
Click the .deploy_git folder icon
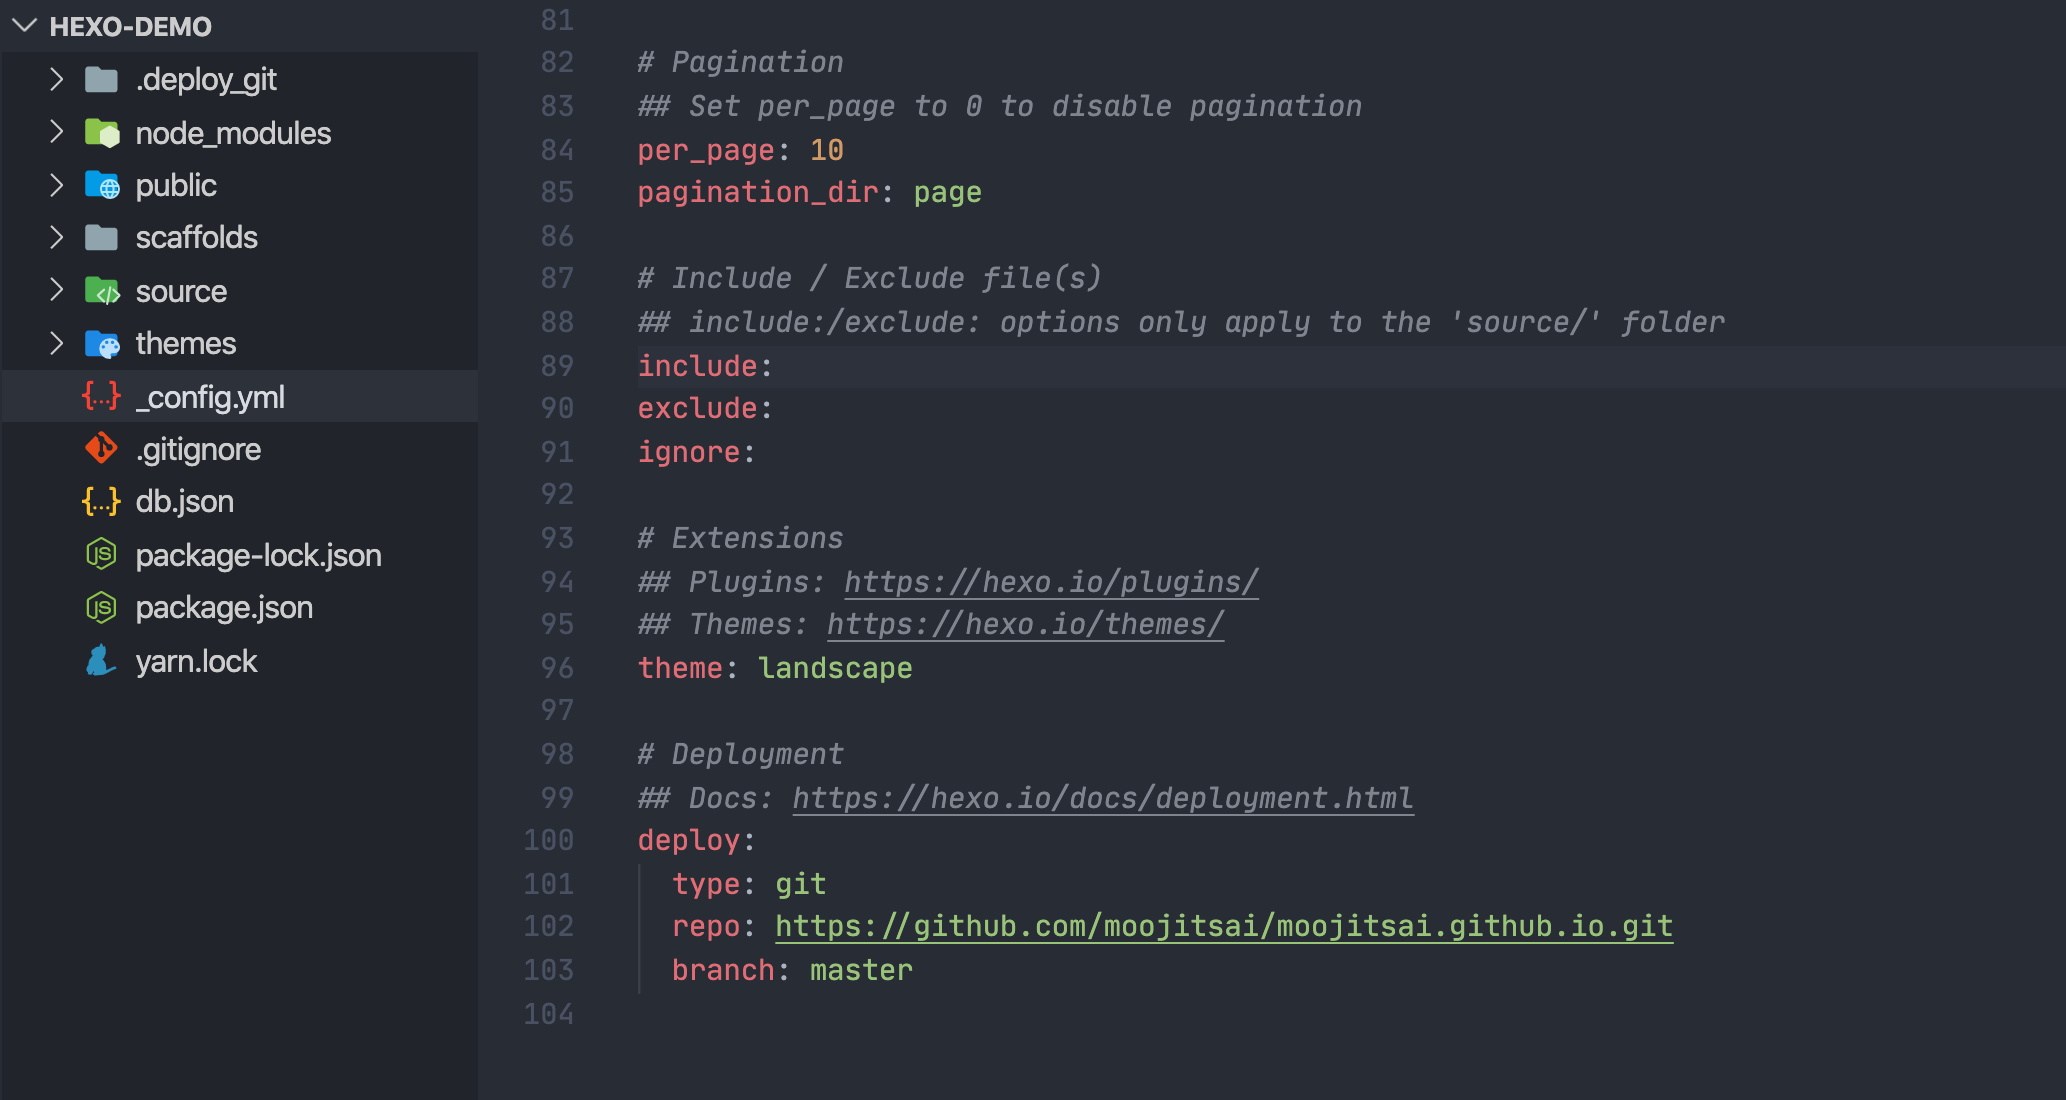click(101, 79)
